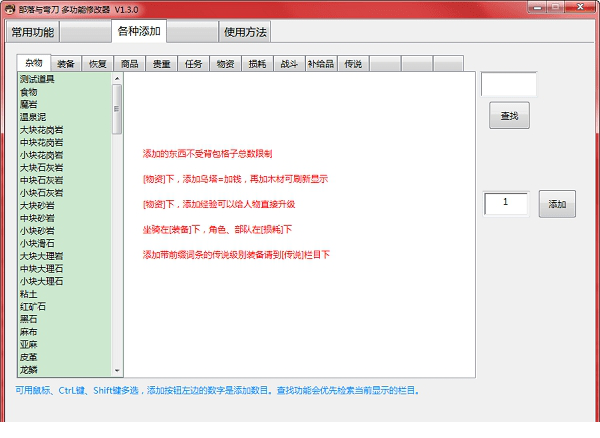Select the 杂物 category tab
This screenshot has height=438, width=600.
tap(34, 63)
